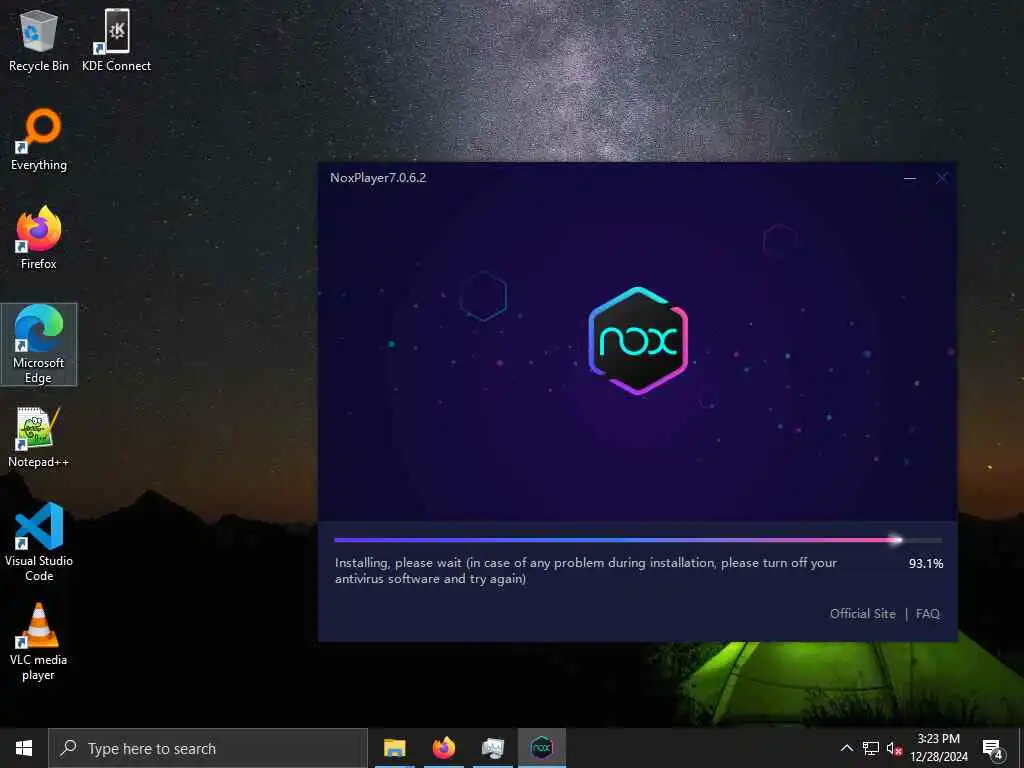Open the notification center icon
This screenshot has width=1024, height=768.
pyautogui.click(x=993, y=749)
